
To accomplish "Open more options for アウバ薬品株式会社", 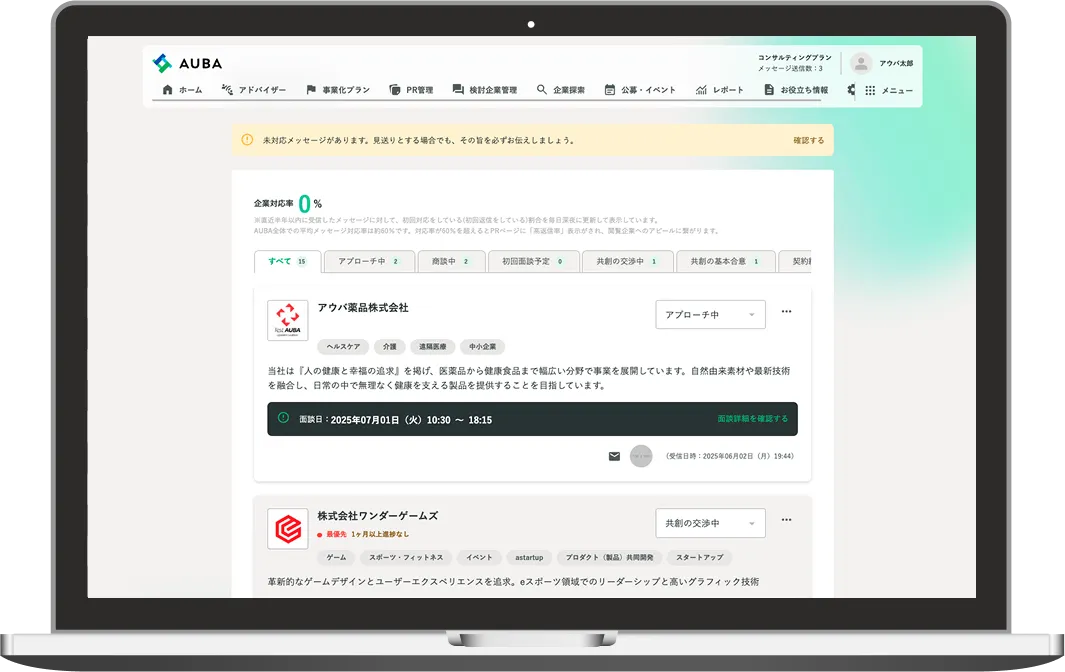I will point(786,312).
